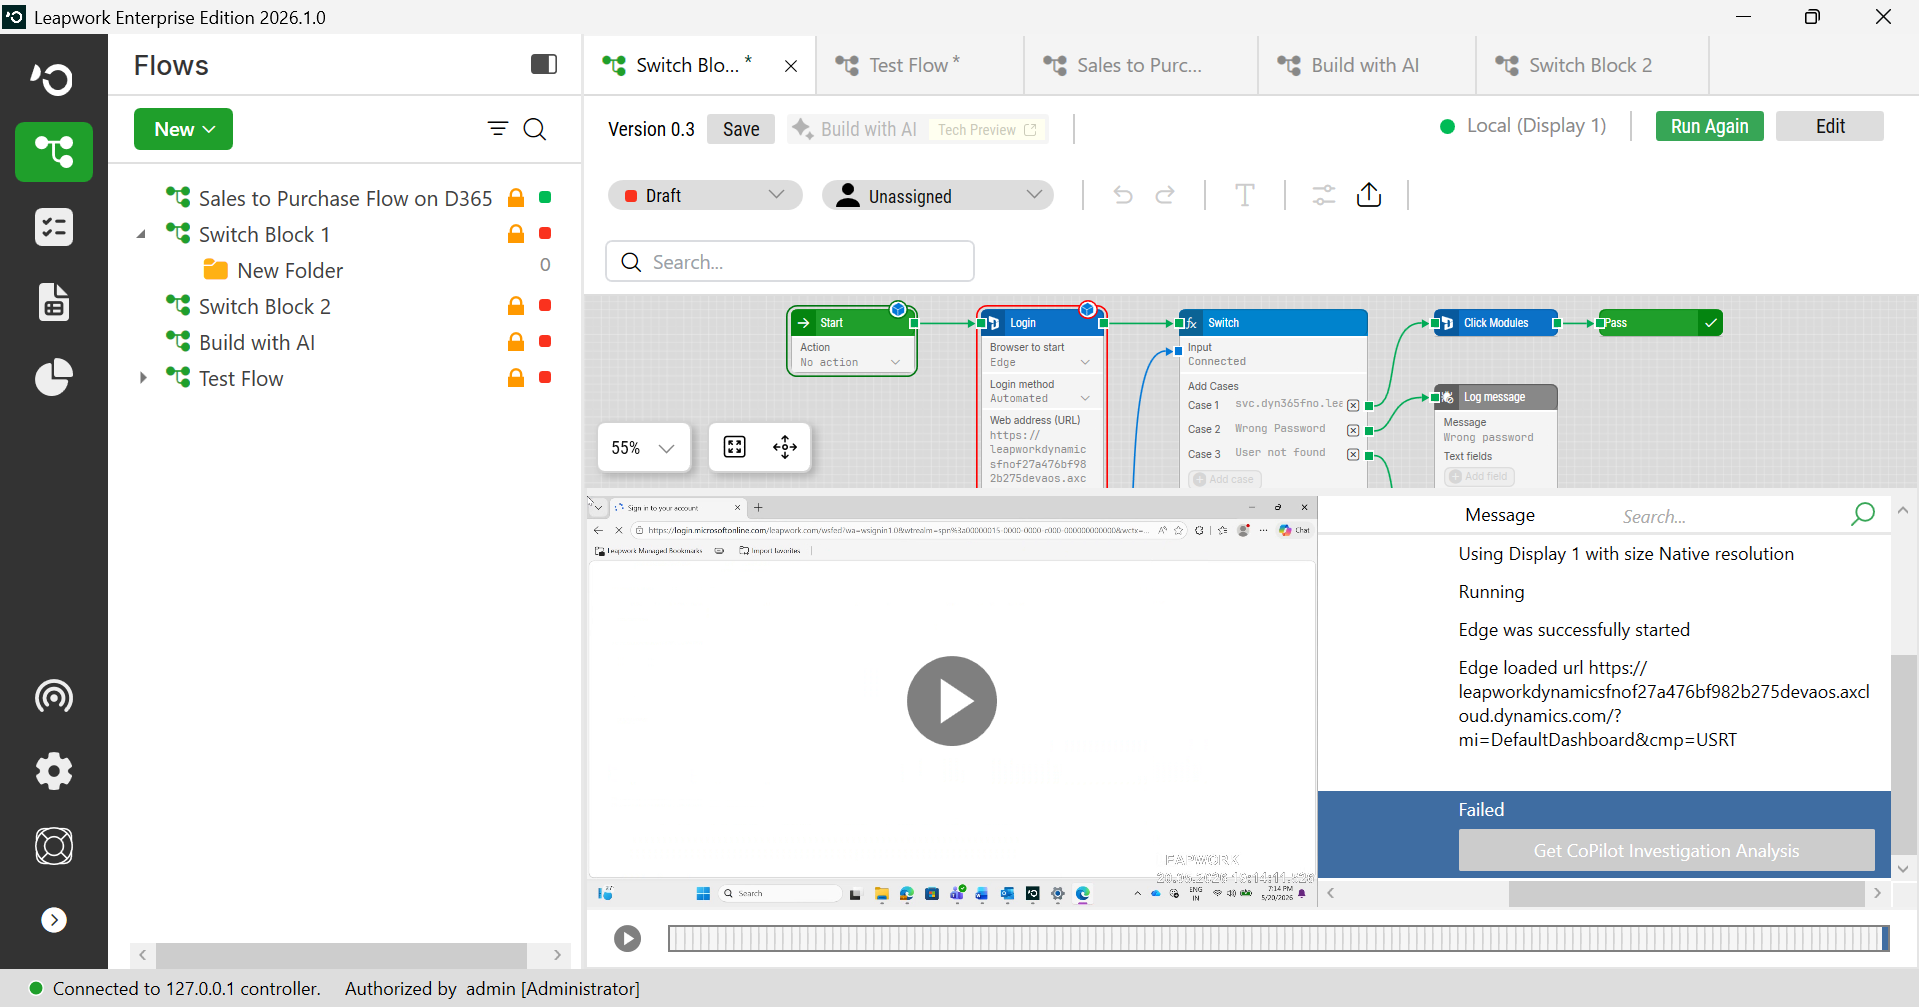Click the undo arrow icon

1123,195
